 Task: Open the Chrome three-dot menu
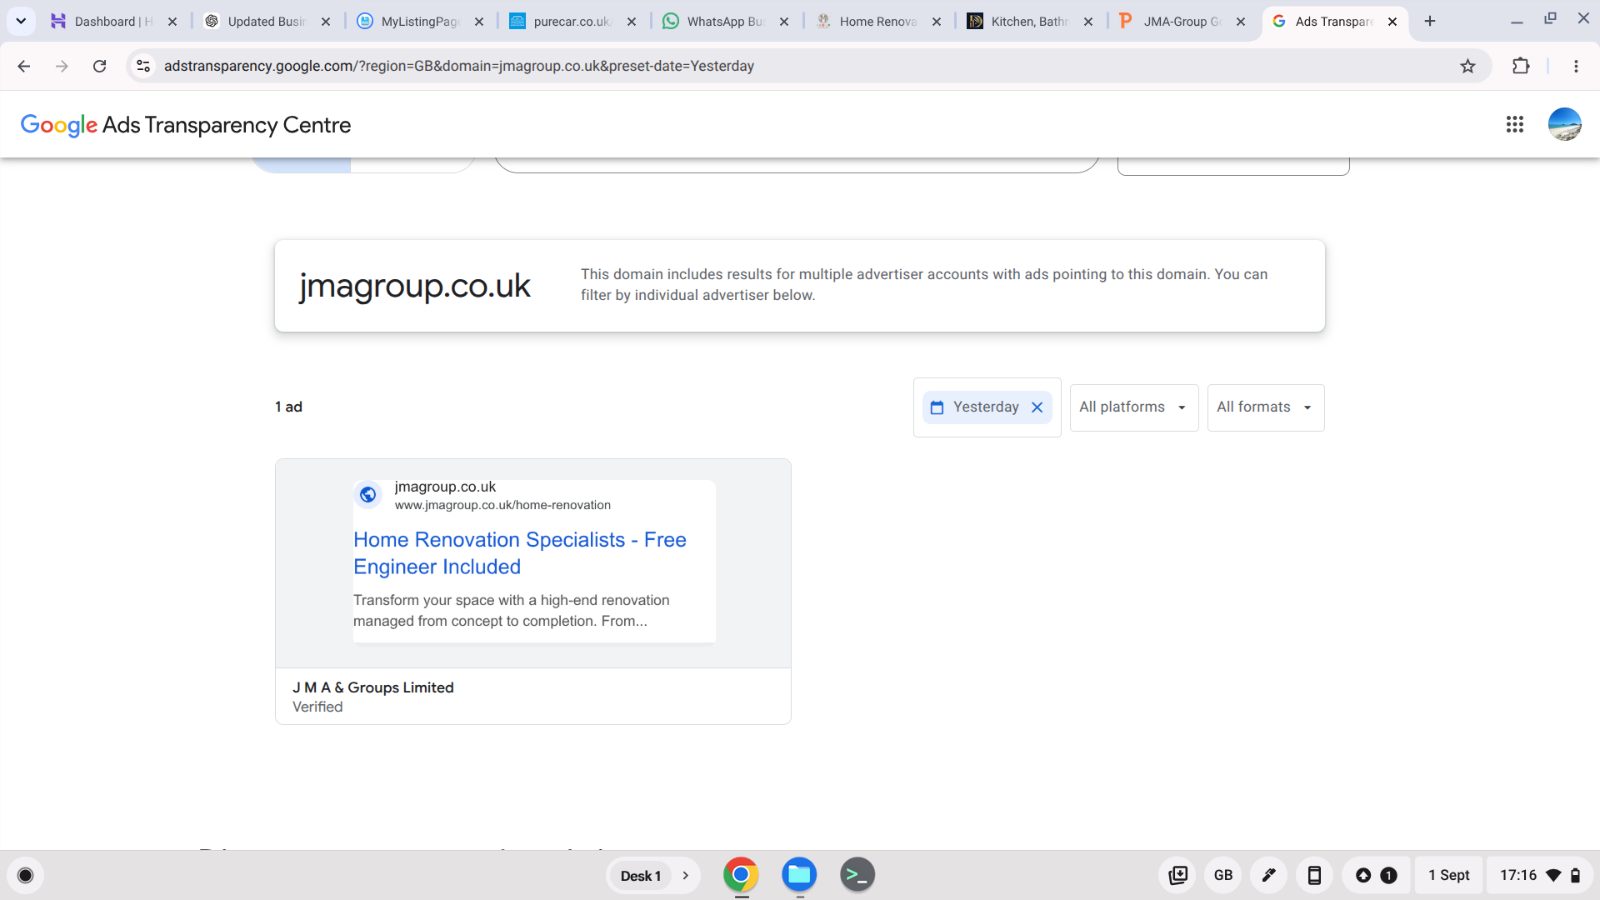(1576, 66)
